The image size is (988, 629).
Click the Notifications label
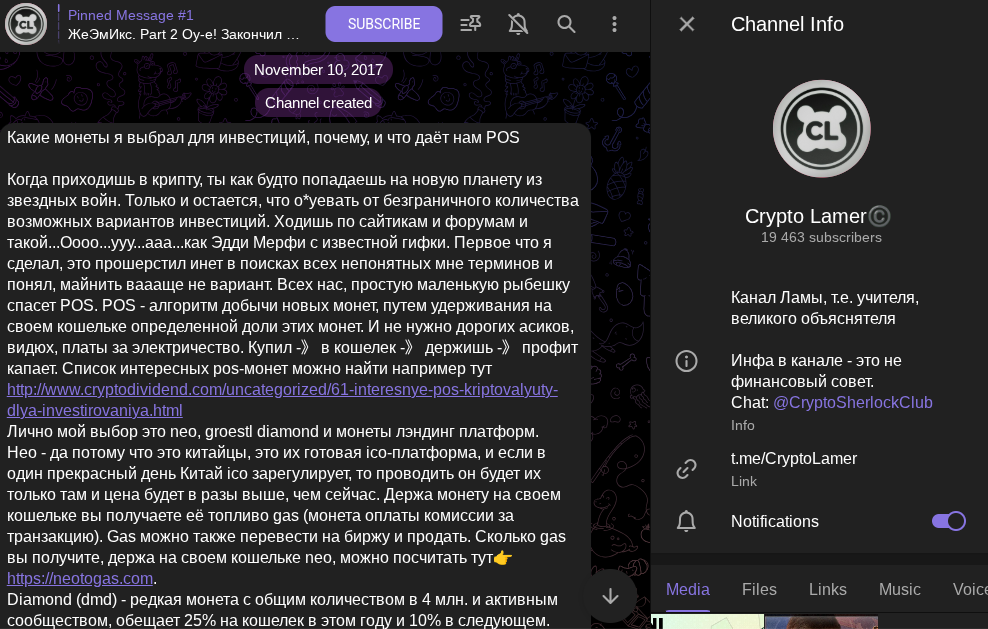(x=774, y=521)
